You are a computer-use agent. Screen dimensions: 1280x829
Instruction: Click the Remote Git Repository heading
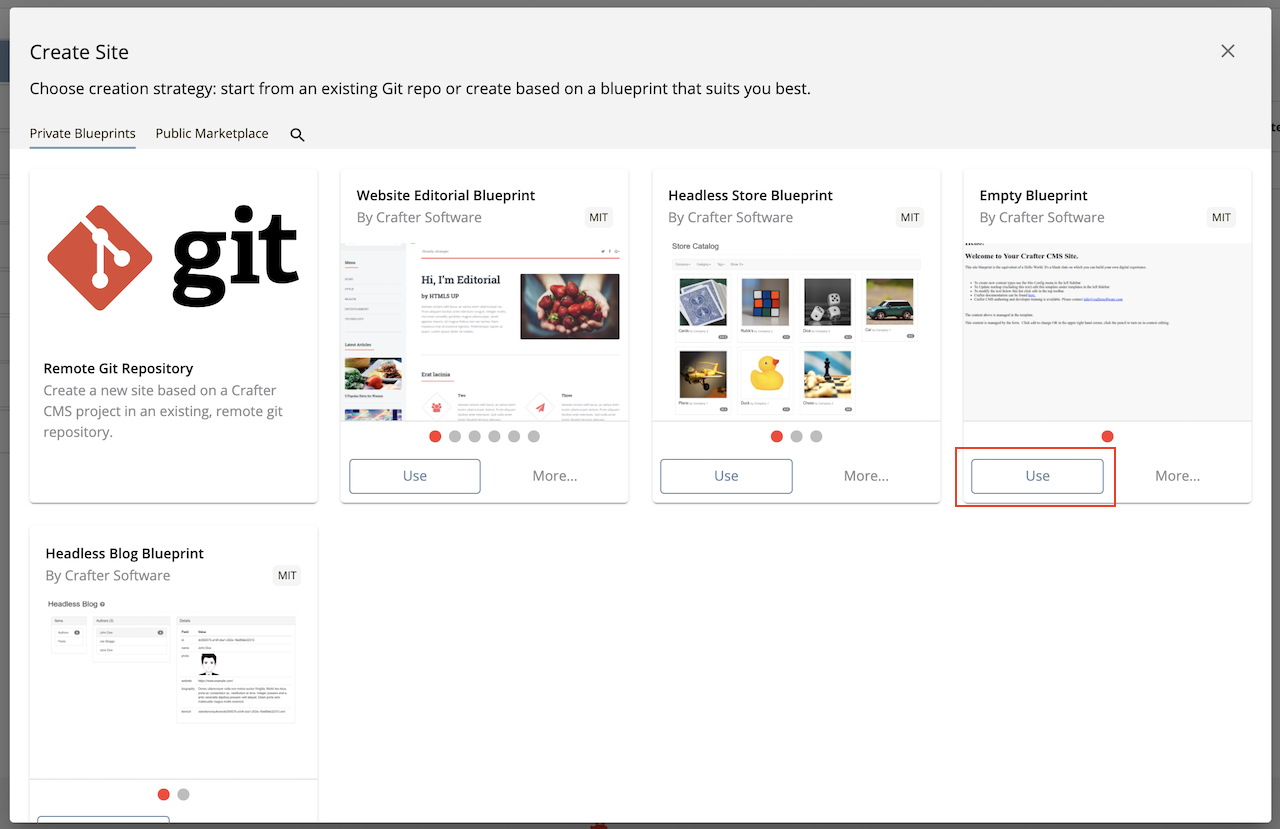[119, 368]
